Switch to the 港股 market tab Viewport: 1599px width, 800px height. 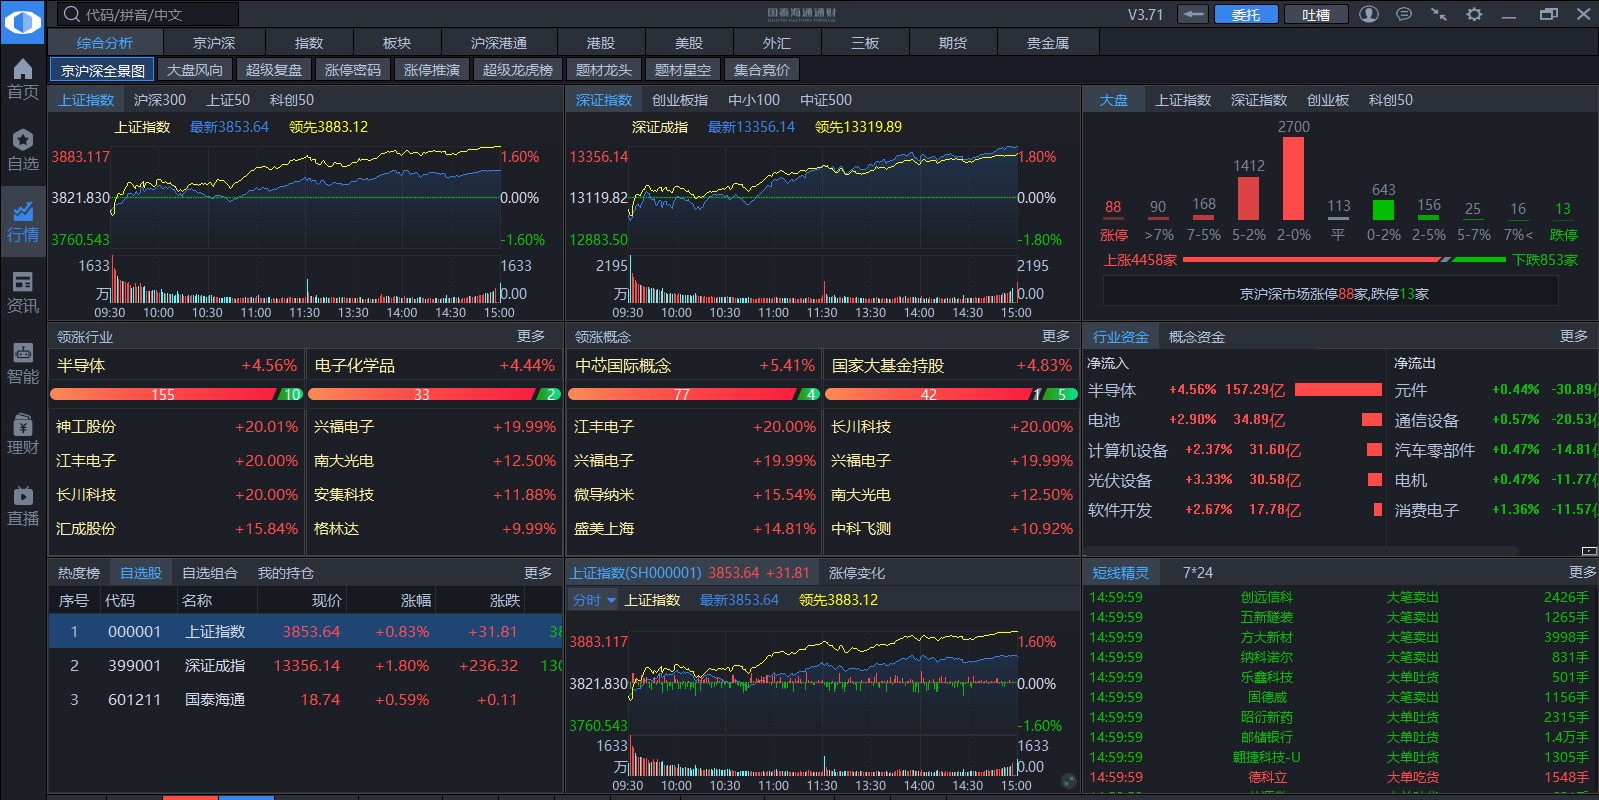click(x=601, y=43)
